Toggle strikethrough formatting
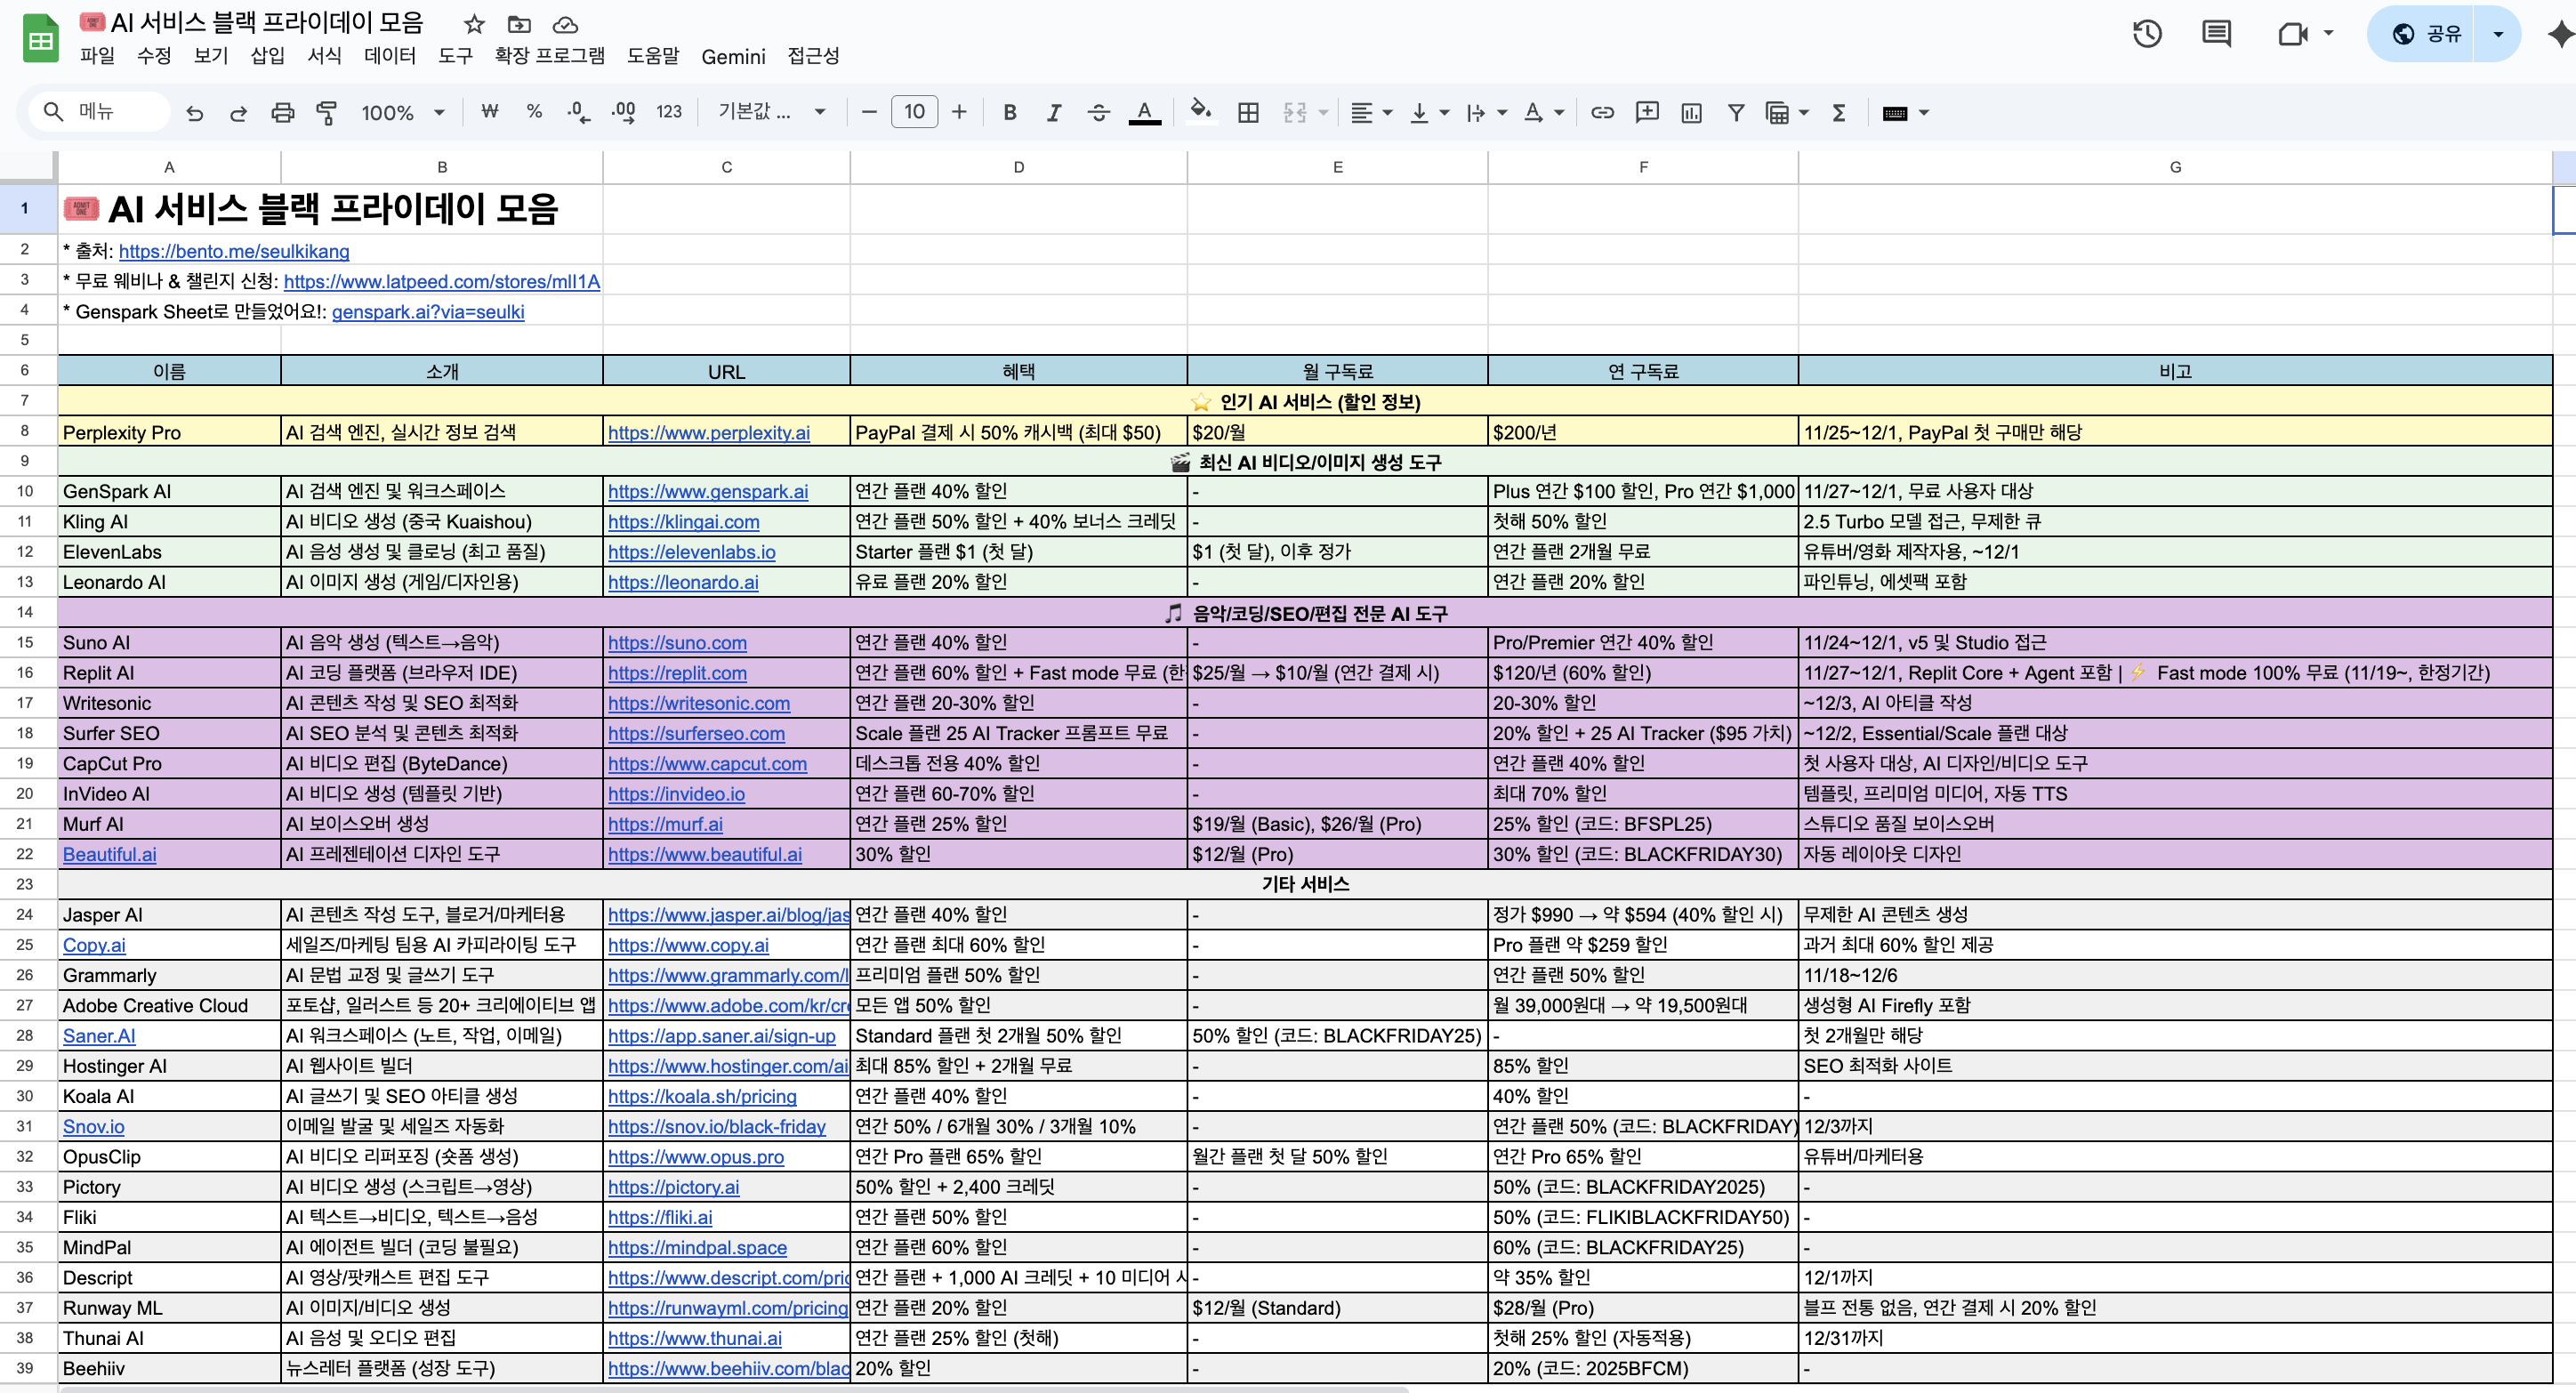The width and height of the screenshot is (2576, 1393). 1098,113
